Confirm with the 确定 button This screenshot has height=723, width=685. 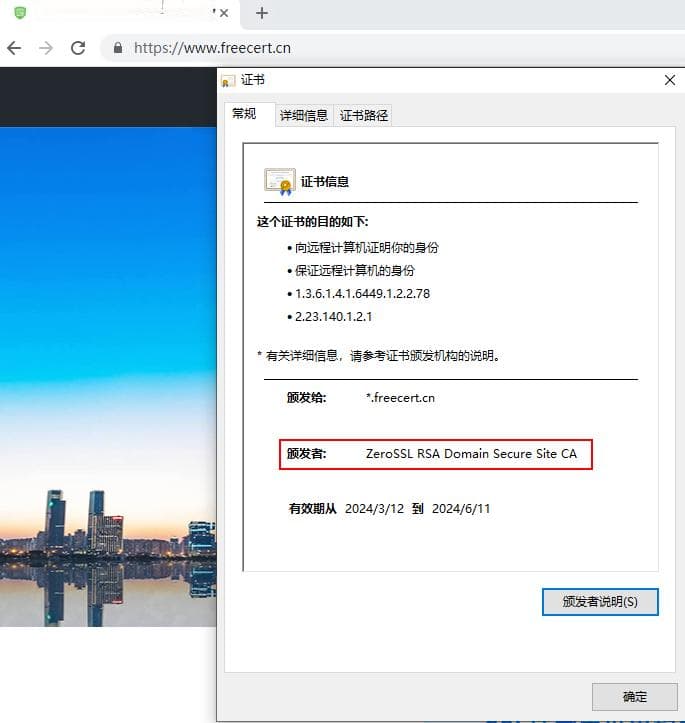(x=635, y=696)
